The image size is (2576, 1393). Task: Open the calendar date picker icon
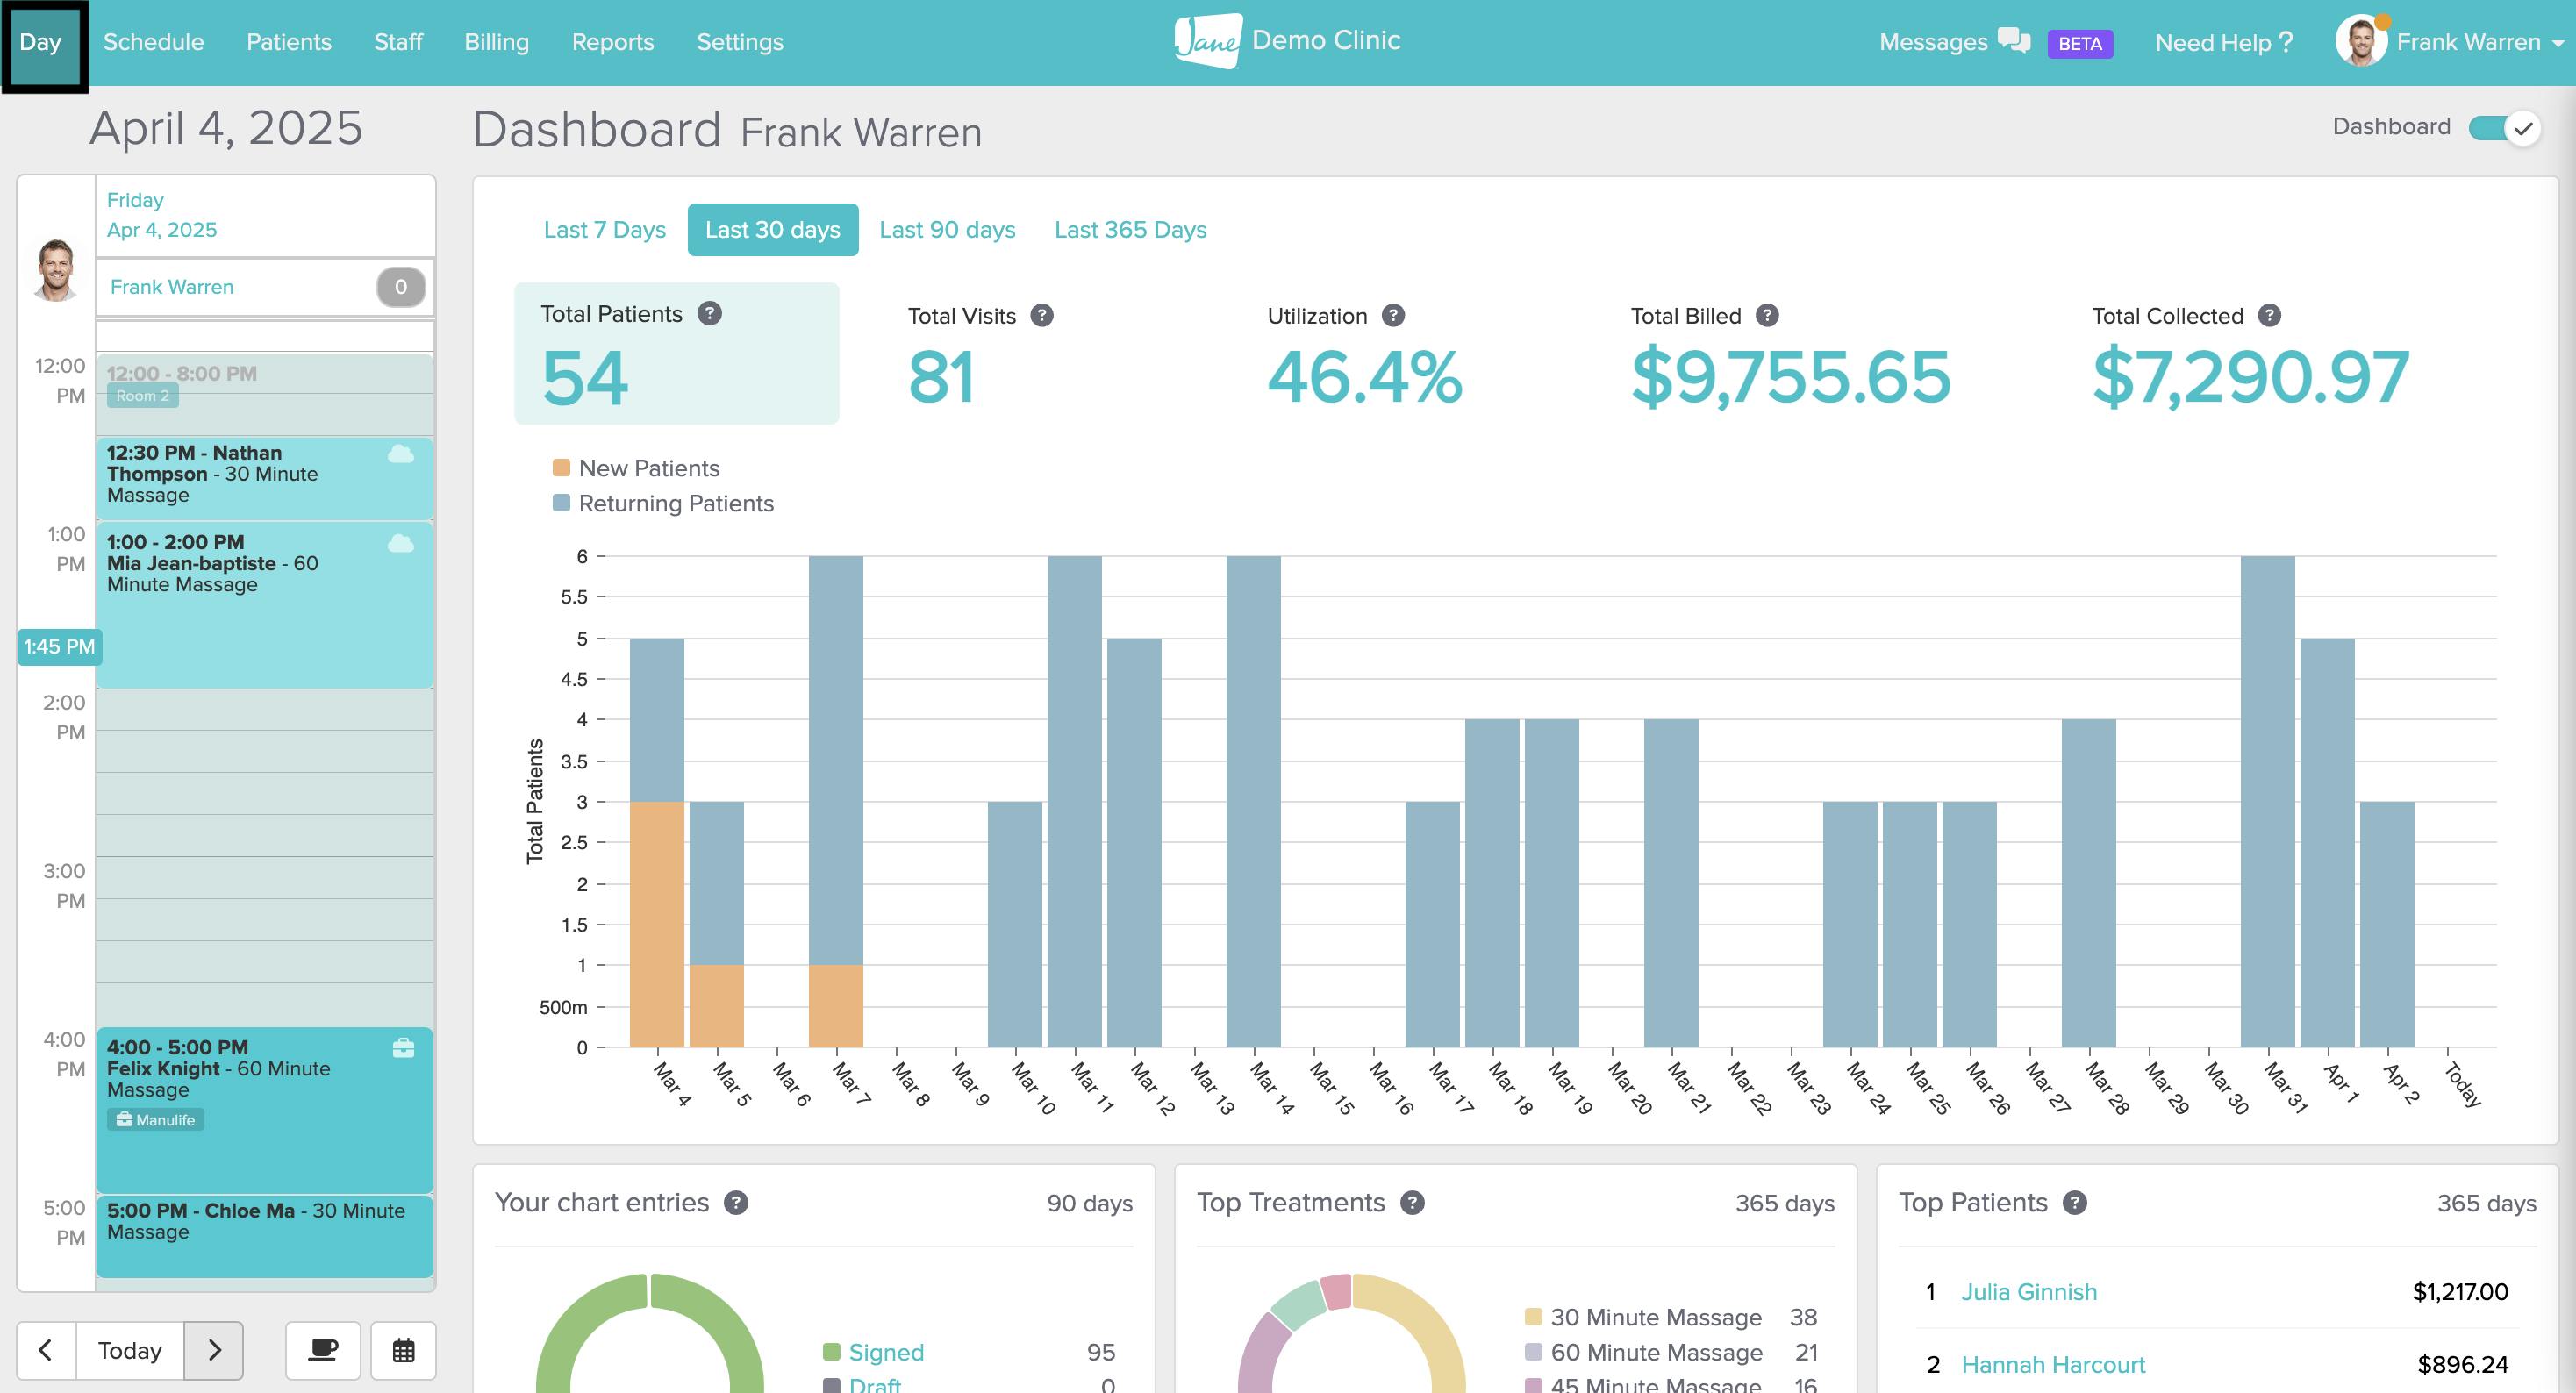403,1351
